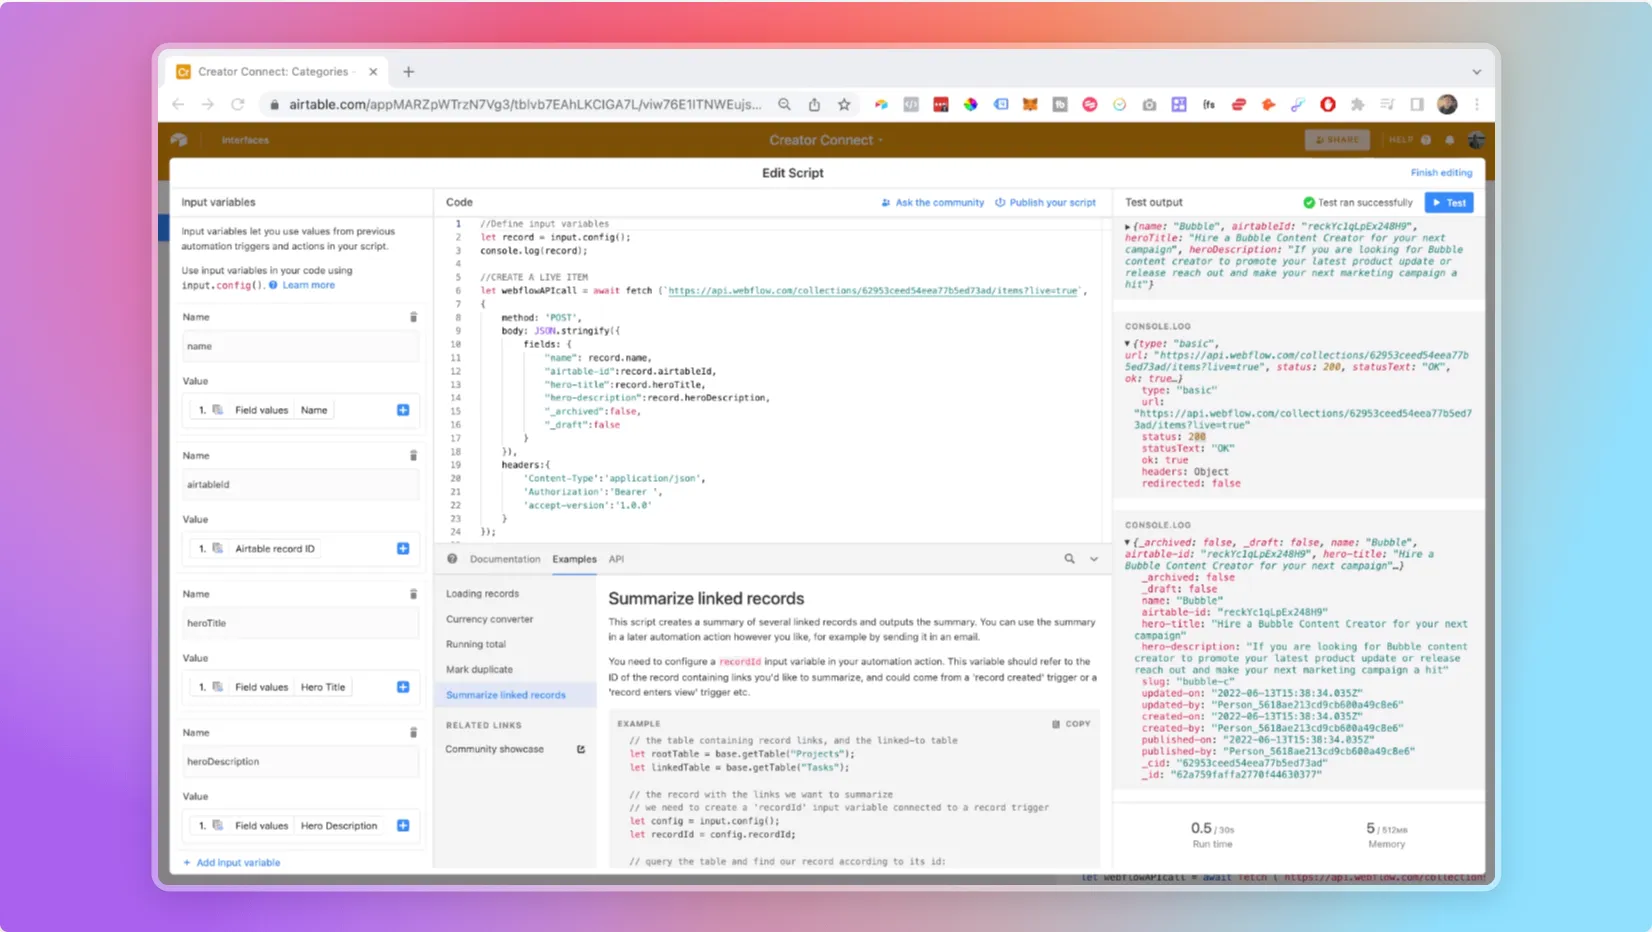This screenshot has height=932, width=1652.
Task: Collapse the documentation panel with the chevron
Action: click(x=1092, y=559)
